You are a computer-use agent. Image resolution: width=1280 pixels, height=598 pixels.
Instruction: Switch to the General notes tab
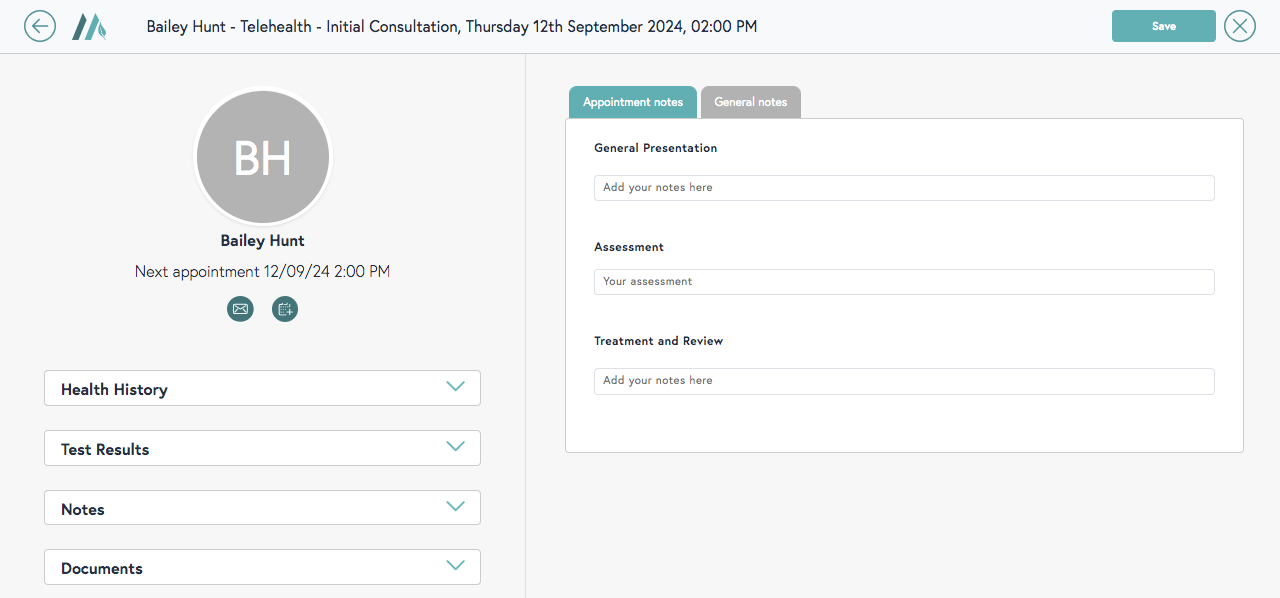pos(750,102)
